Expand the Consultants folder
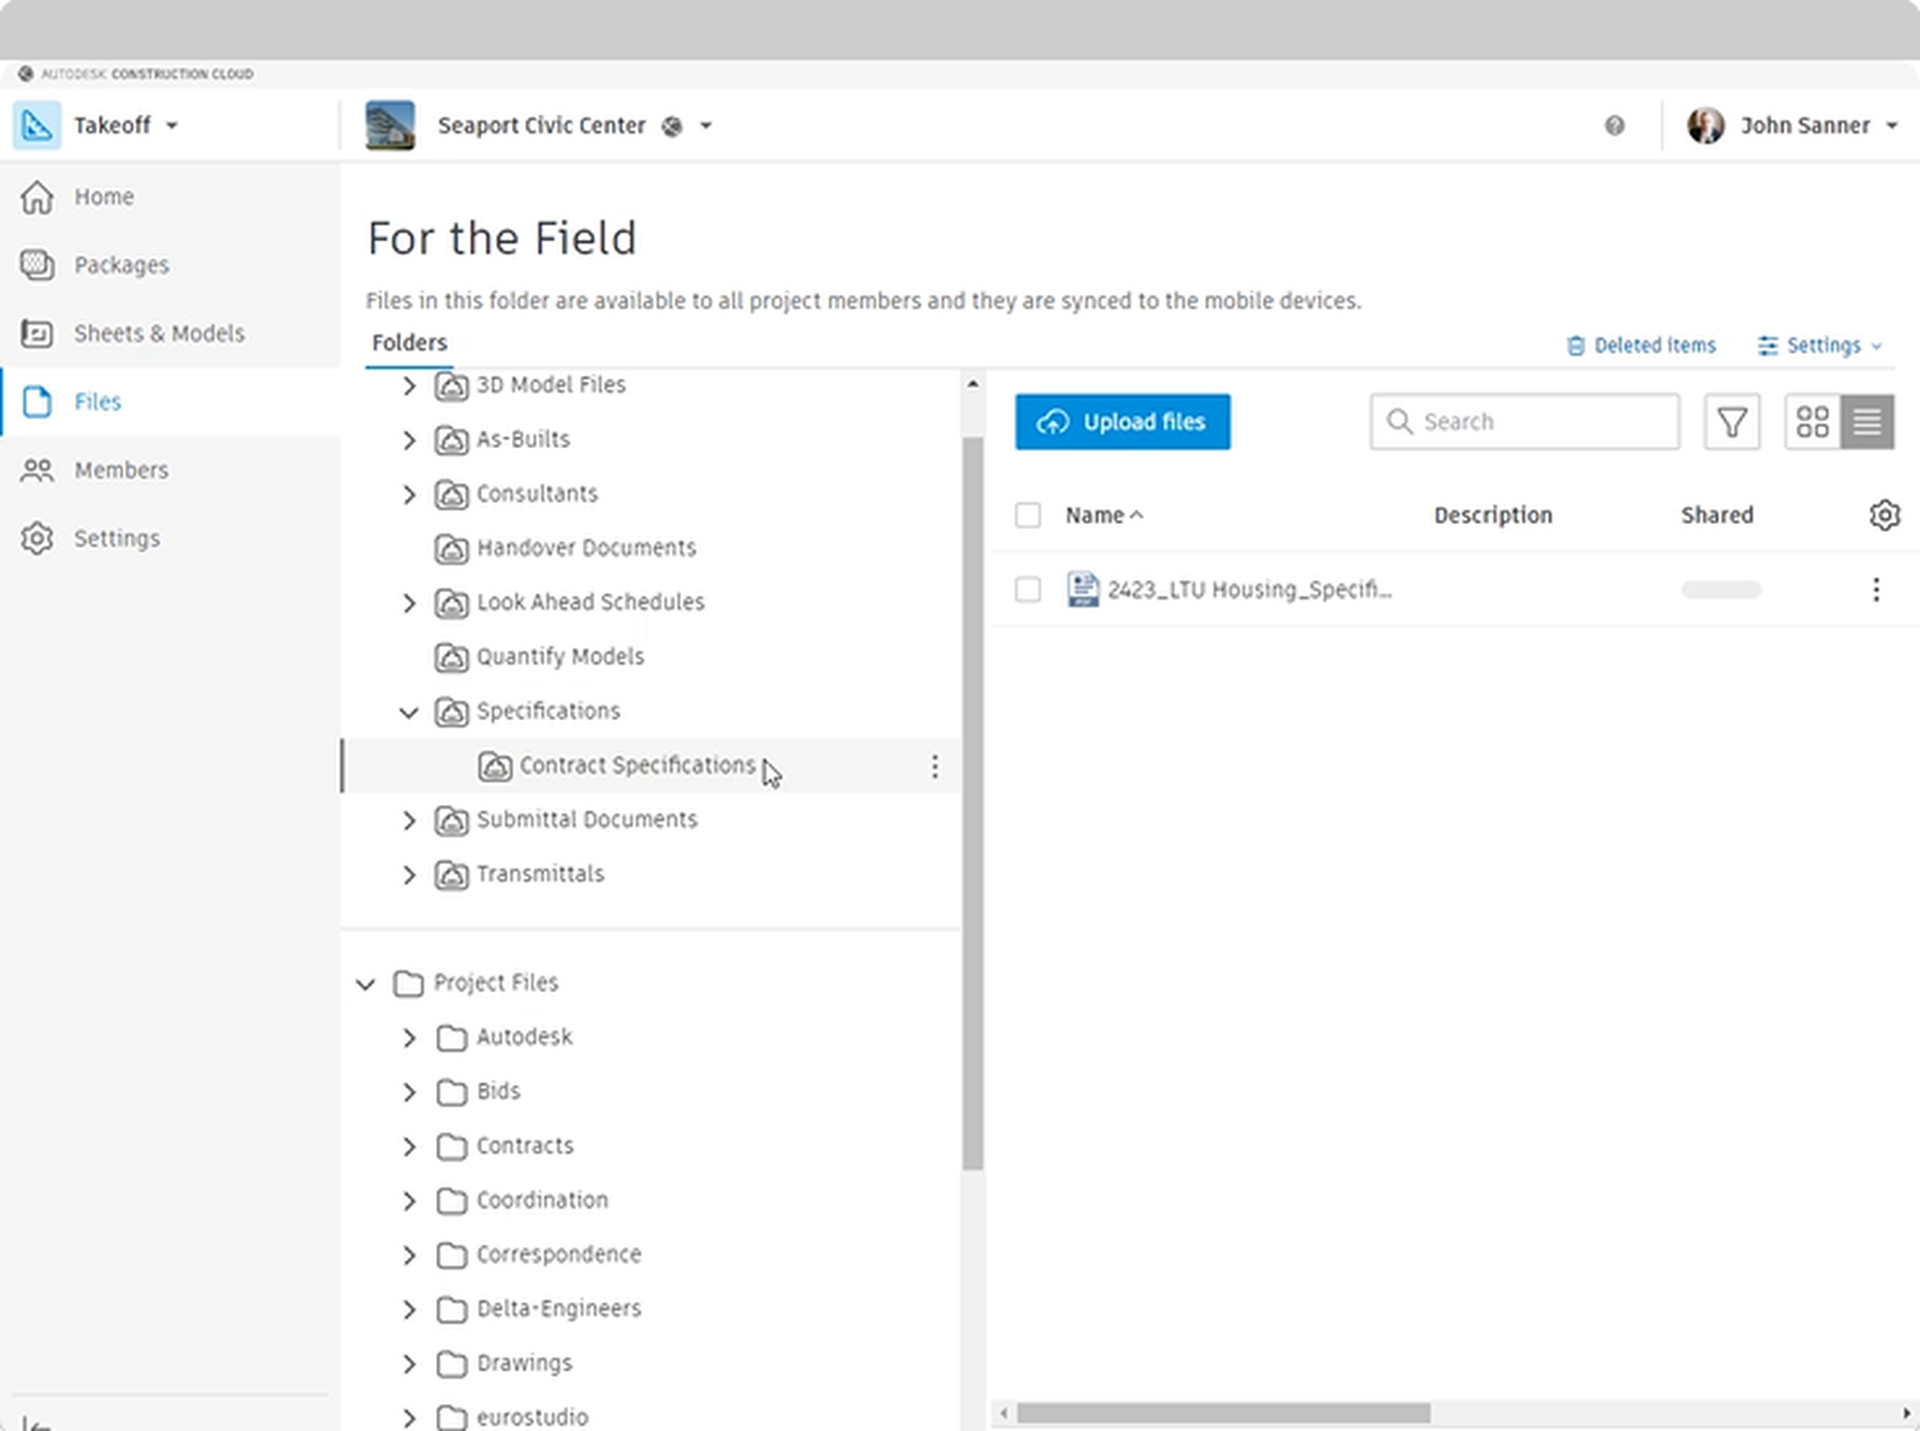 409,494
